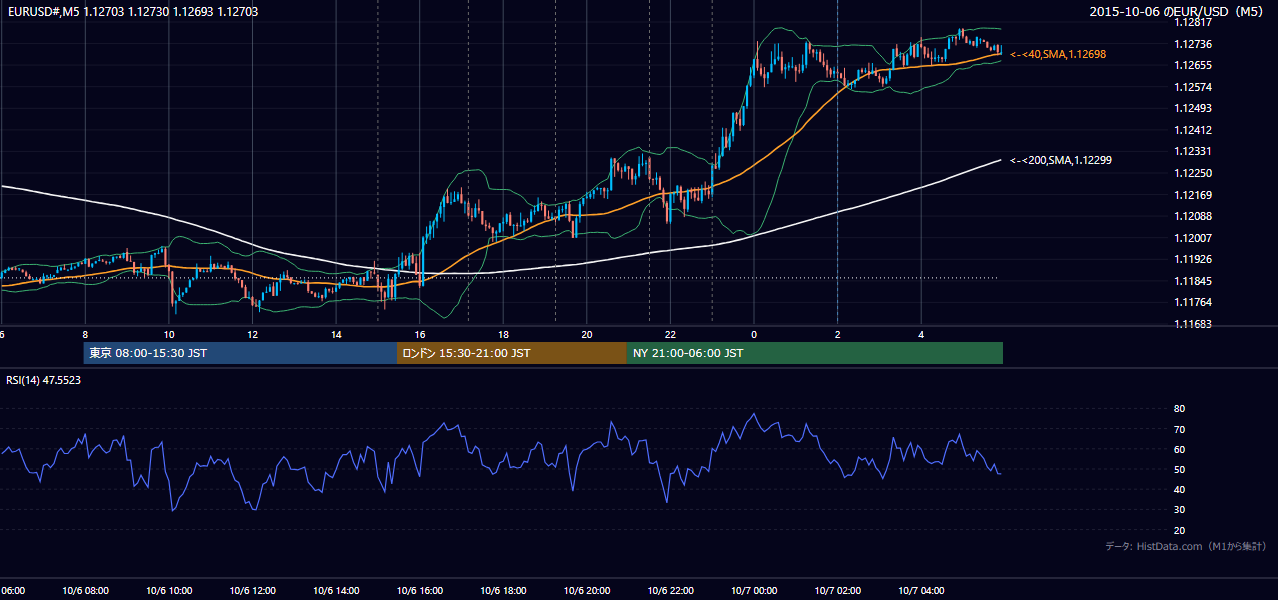Click the 1.11845 price axis label
The image size is (1278, 600).
[1194, 281]
